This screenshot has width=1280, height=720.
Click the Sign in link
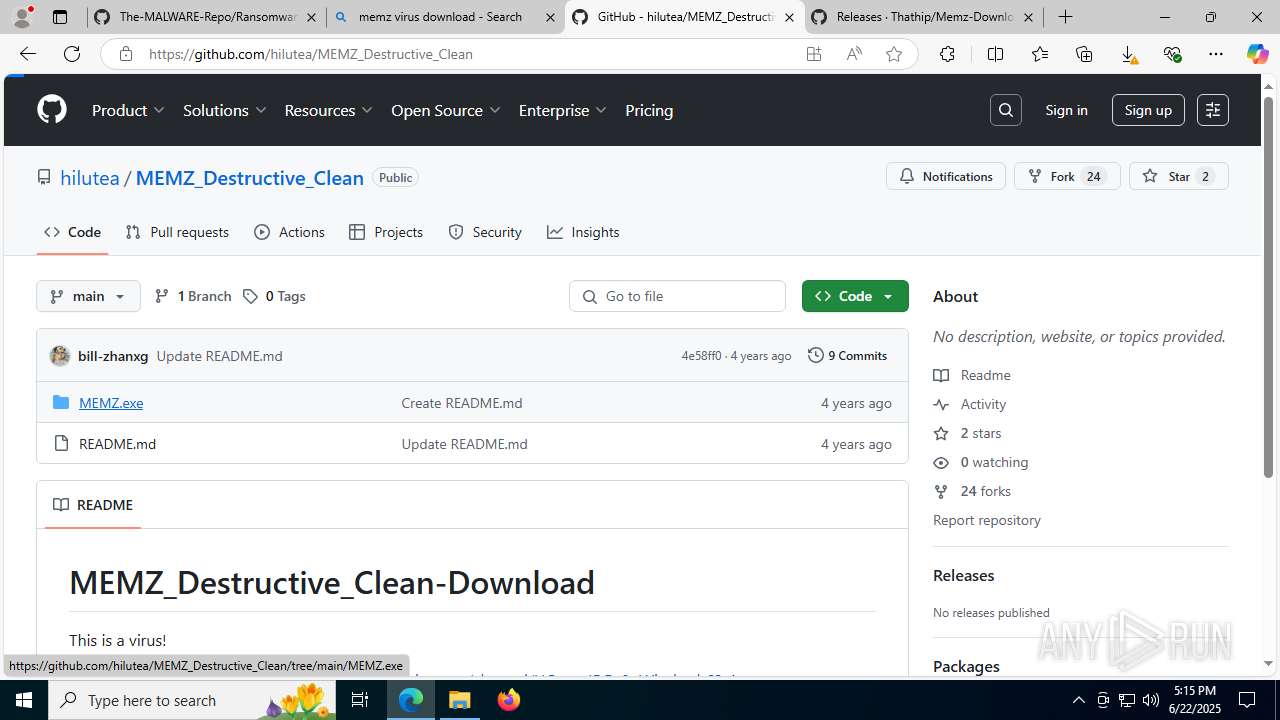[x=1066, y=110]
